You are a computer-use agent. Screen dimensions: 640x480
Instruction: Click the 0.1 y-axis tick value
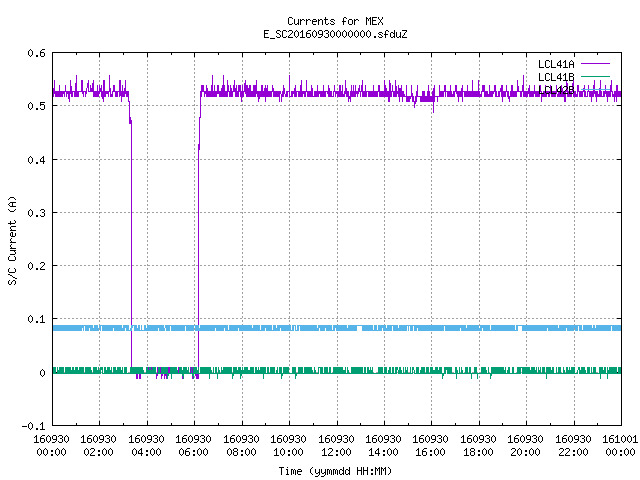[x=36, y=319]
